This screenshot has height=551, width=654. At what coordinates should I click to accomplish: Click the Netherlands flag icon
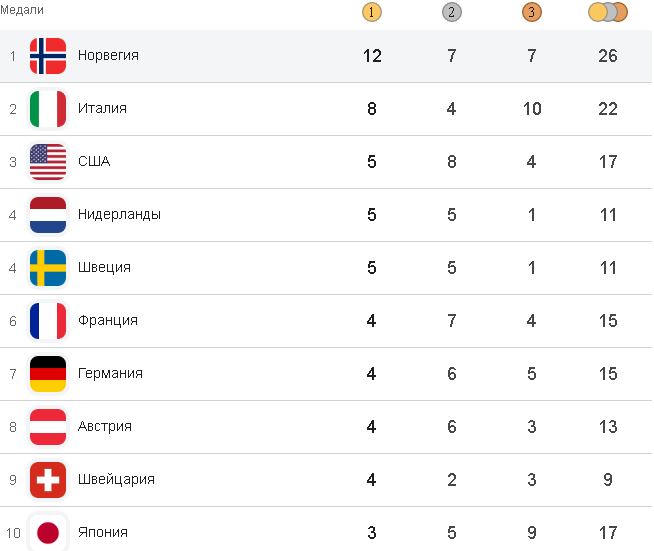48,215
